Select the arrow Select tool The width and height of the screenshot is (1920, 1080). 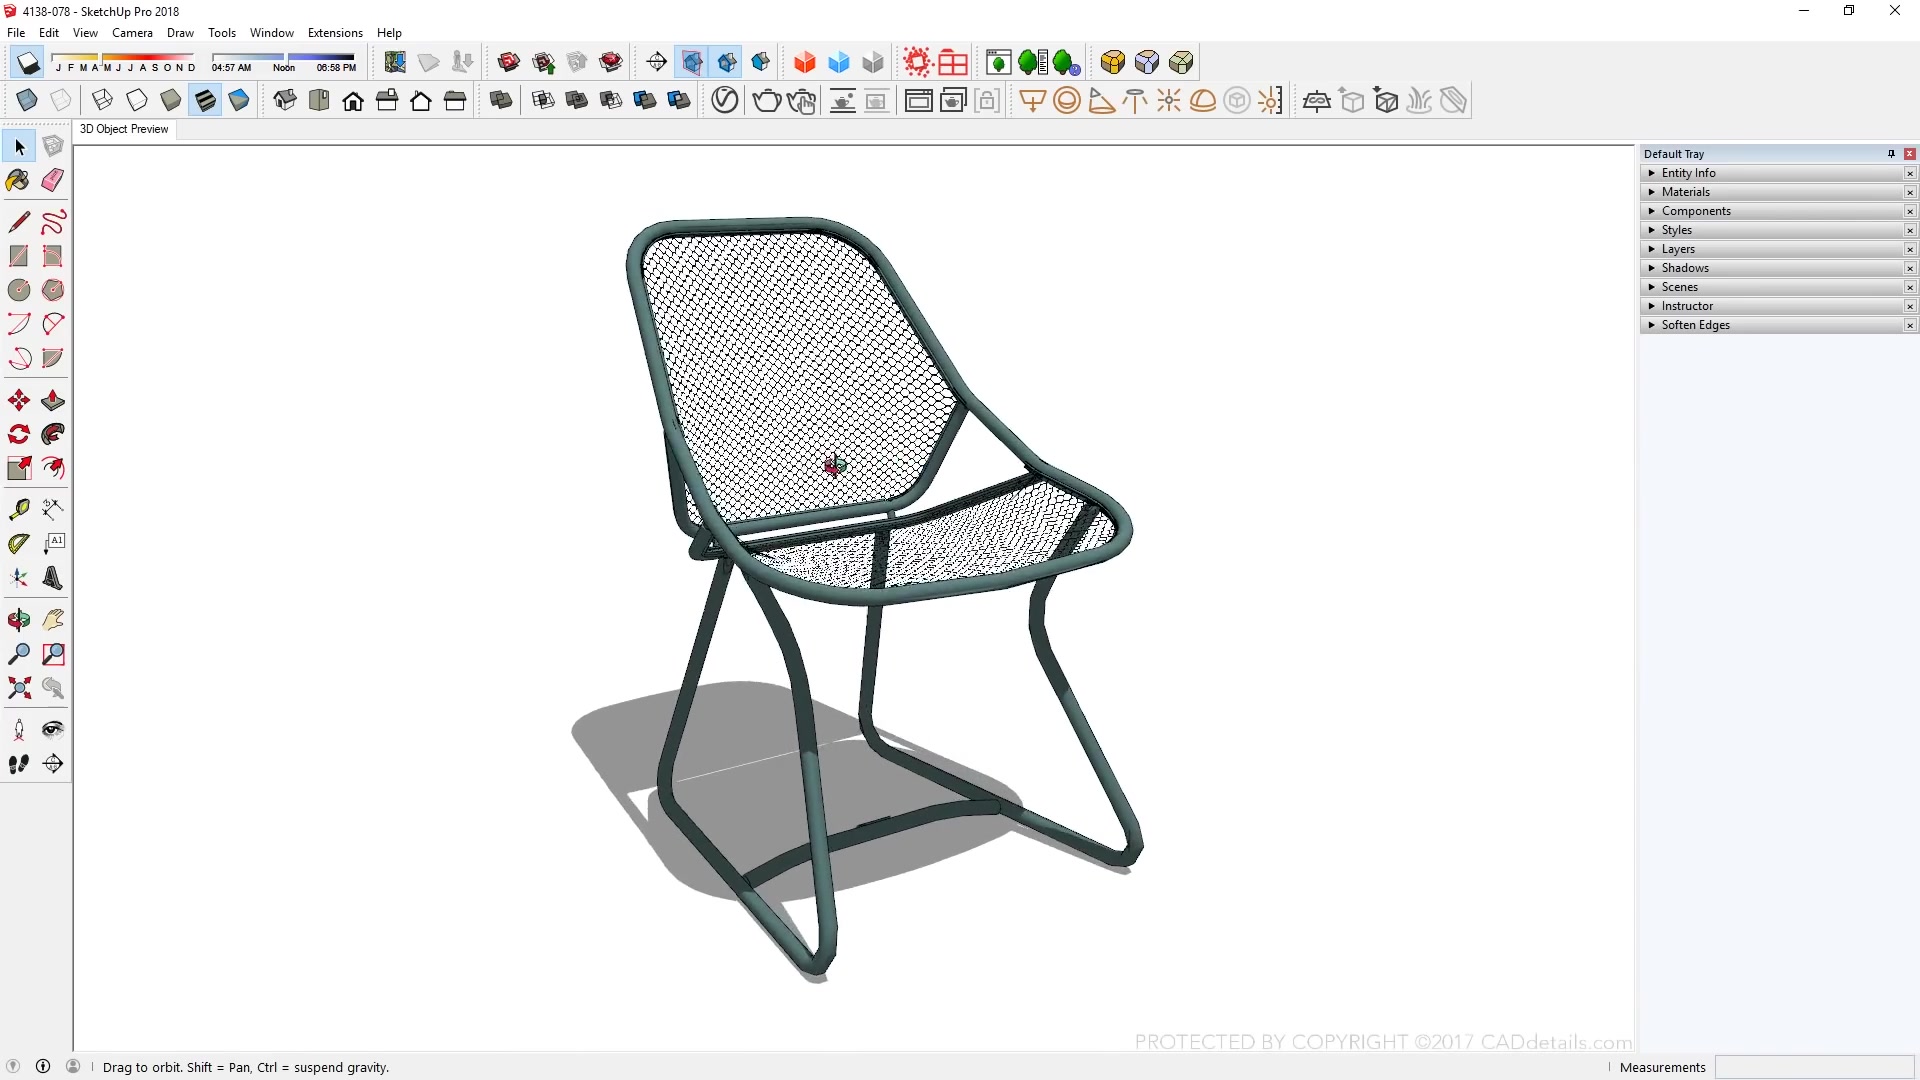[19, 147]
